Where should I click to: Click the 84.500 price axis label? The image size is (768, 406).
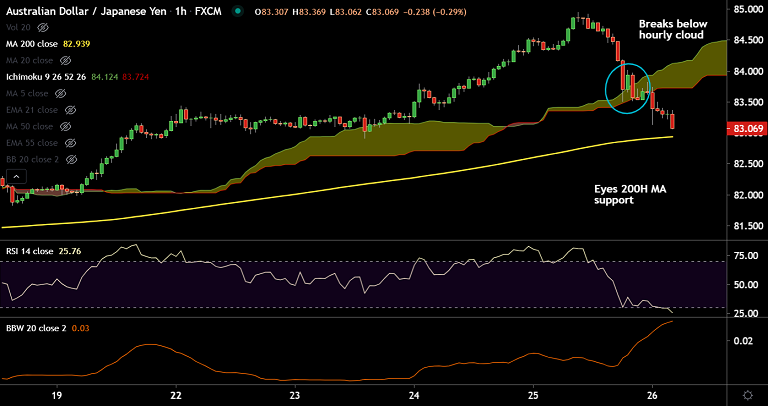point(749,40)
